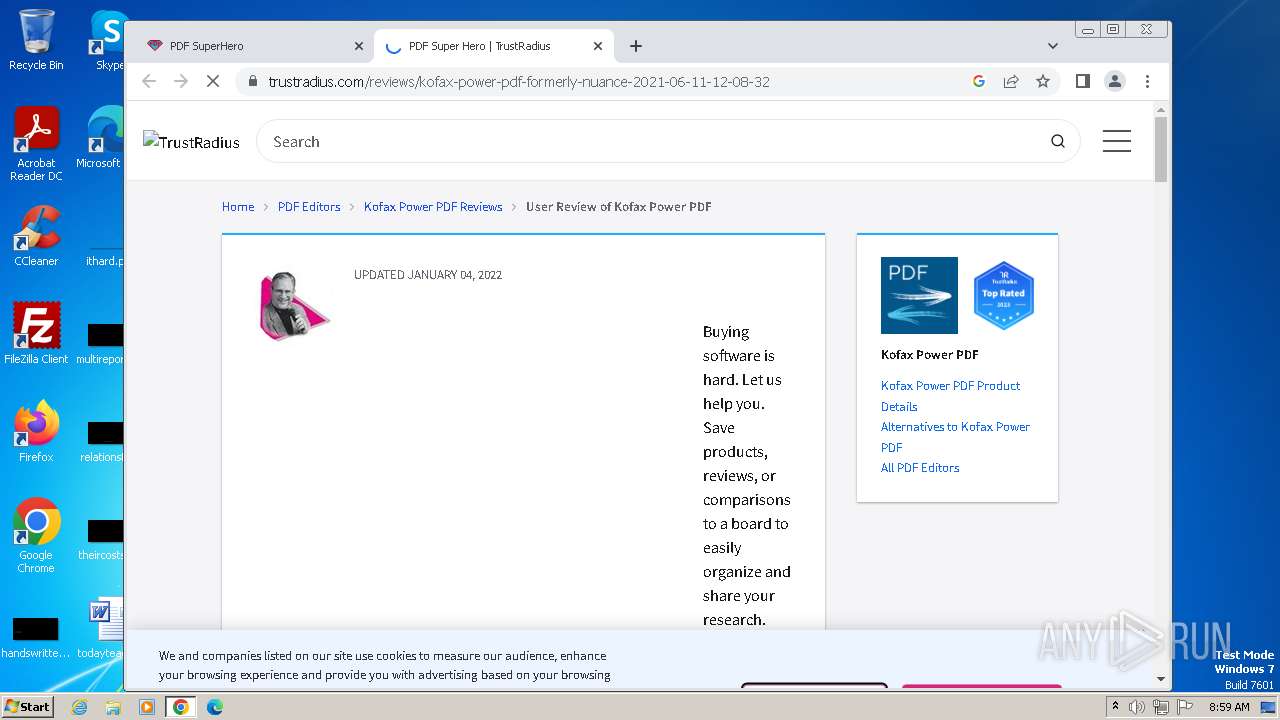This screenshot has height=720, width=1280.
Task: Open Kofax Power PDF Product Details
Action: (x=950, y=396)
